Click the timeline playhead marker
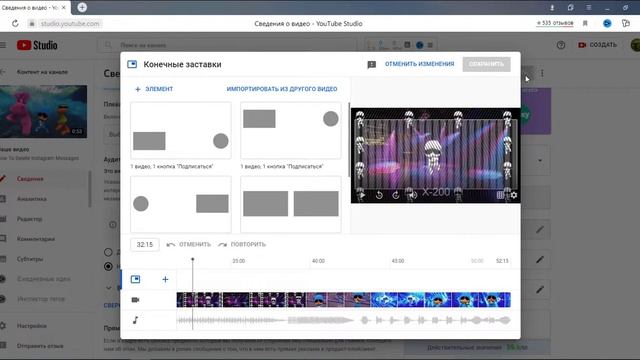Viewport: 640px width, 360px height. [x=193, y=260]
